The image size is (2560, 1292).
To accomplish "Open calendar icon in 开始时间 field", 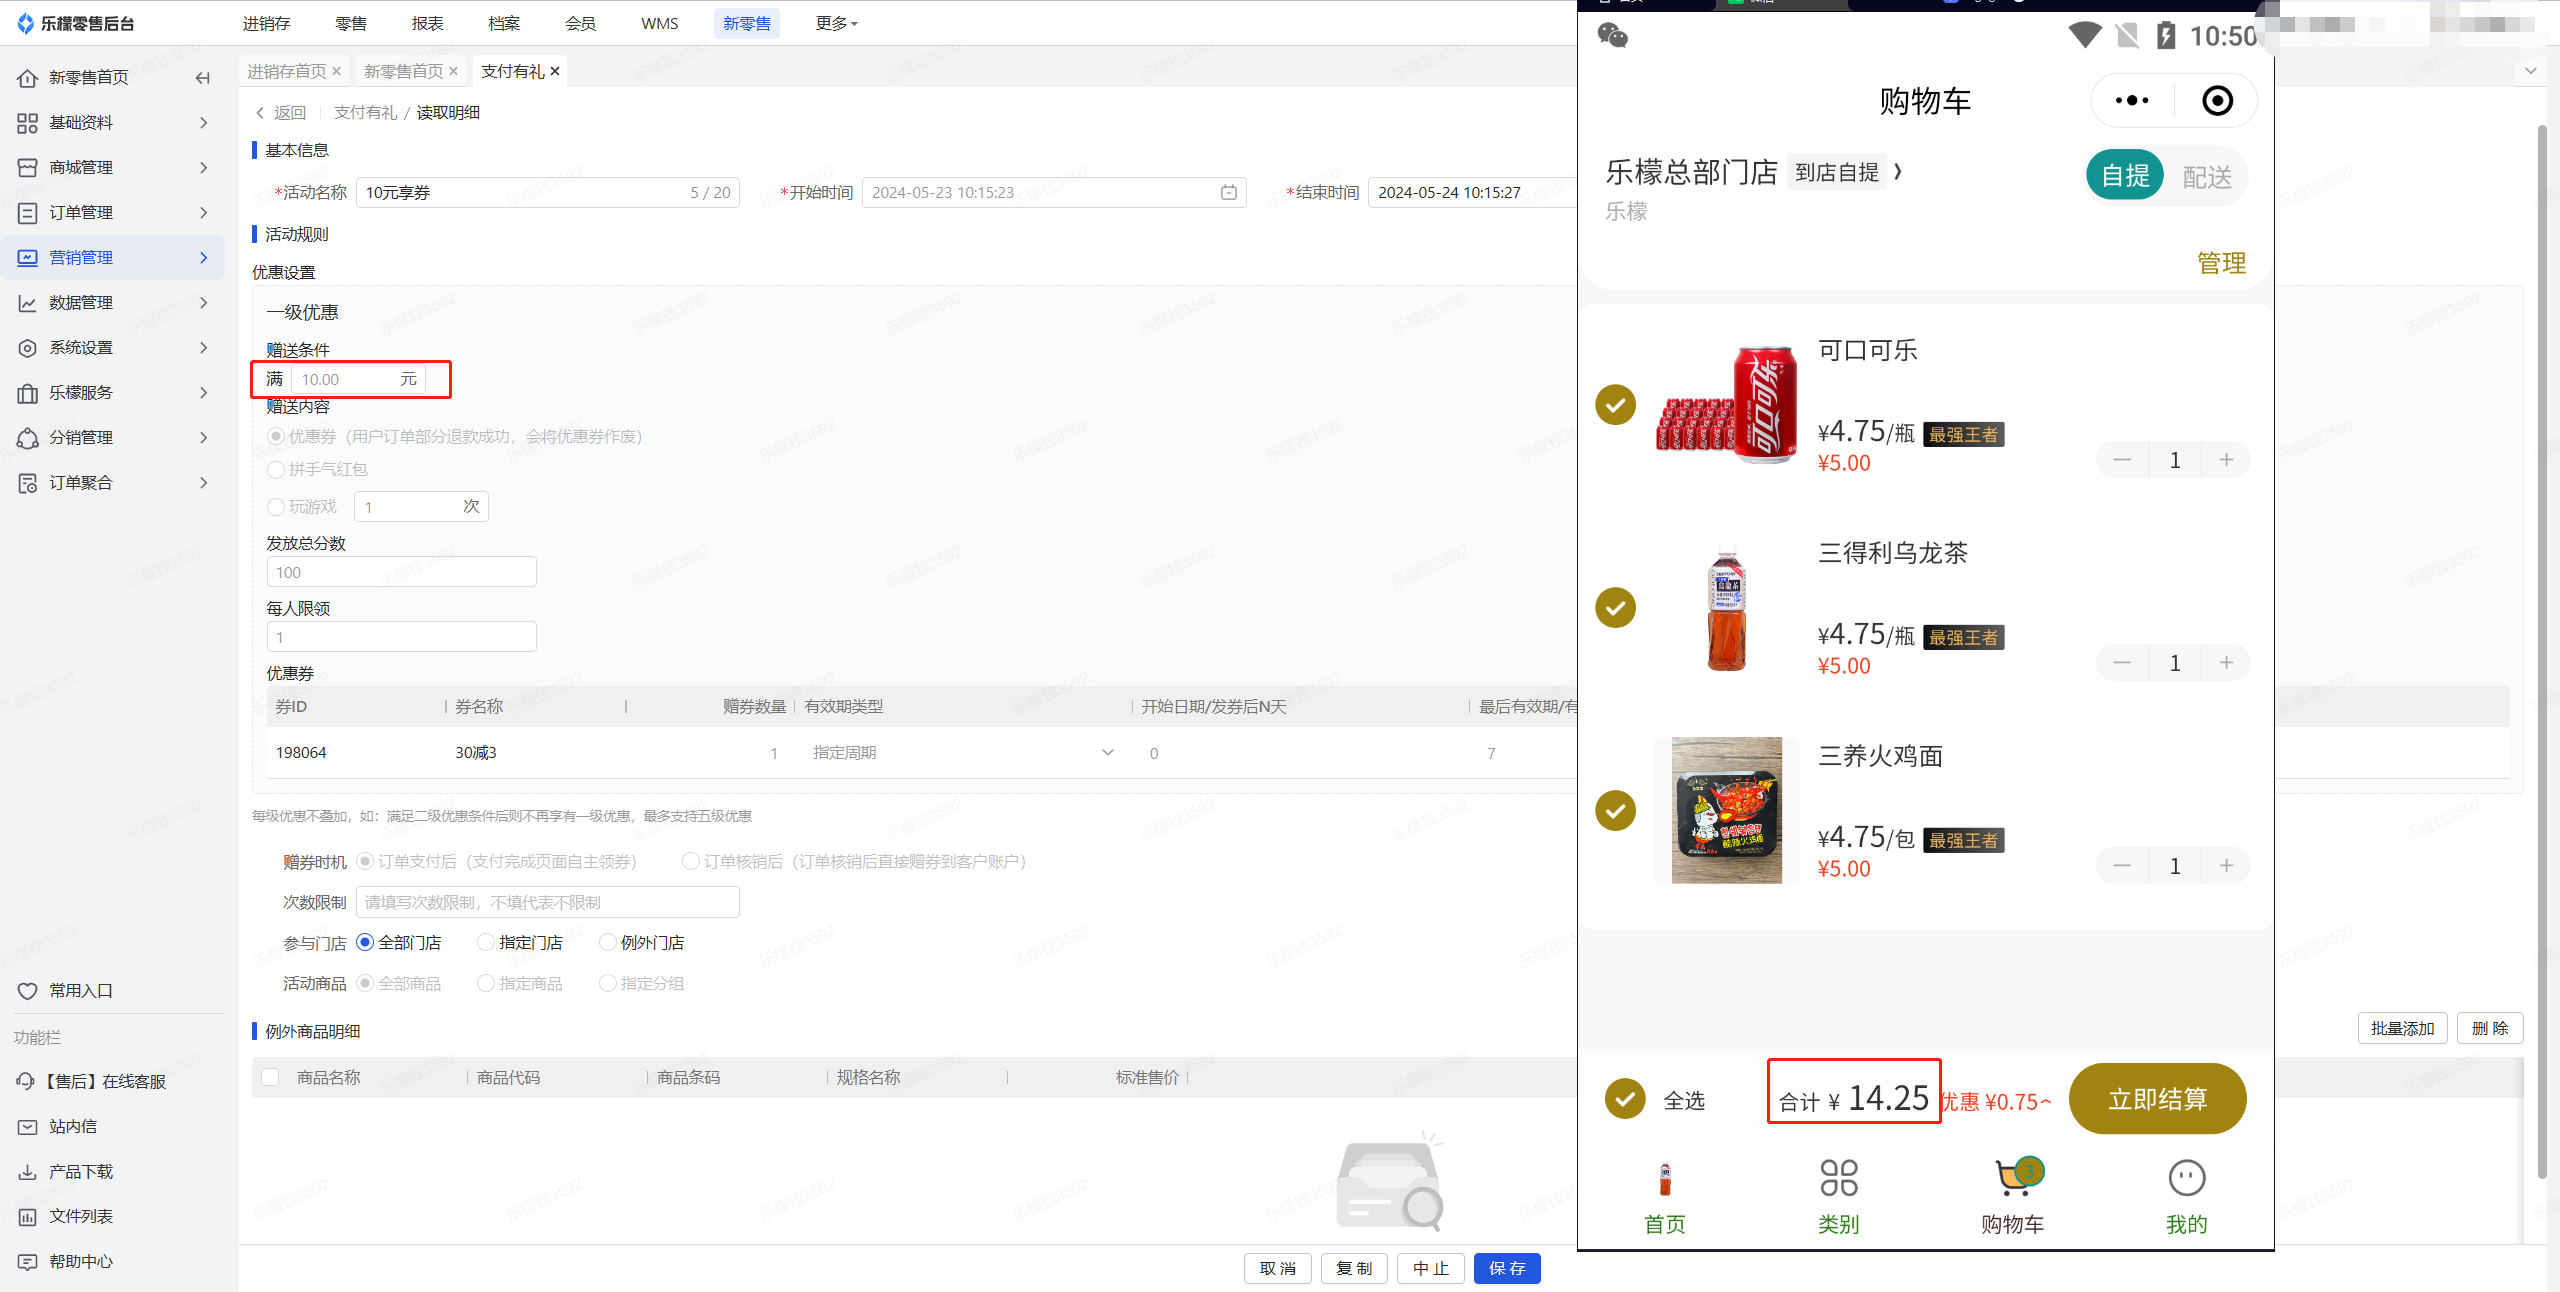I will [1228, 192].
